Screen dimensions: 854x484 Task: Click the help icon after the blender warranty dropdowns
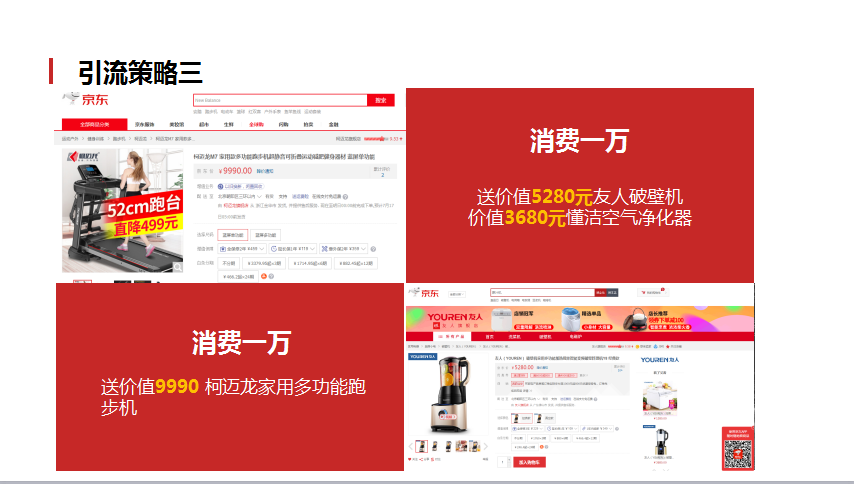click(x=617, y=429)
